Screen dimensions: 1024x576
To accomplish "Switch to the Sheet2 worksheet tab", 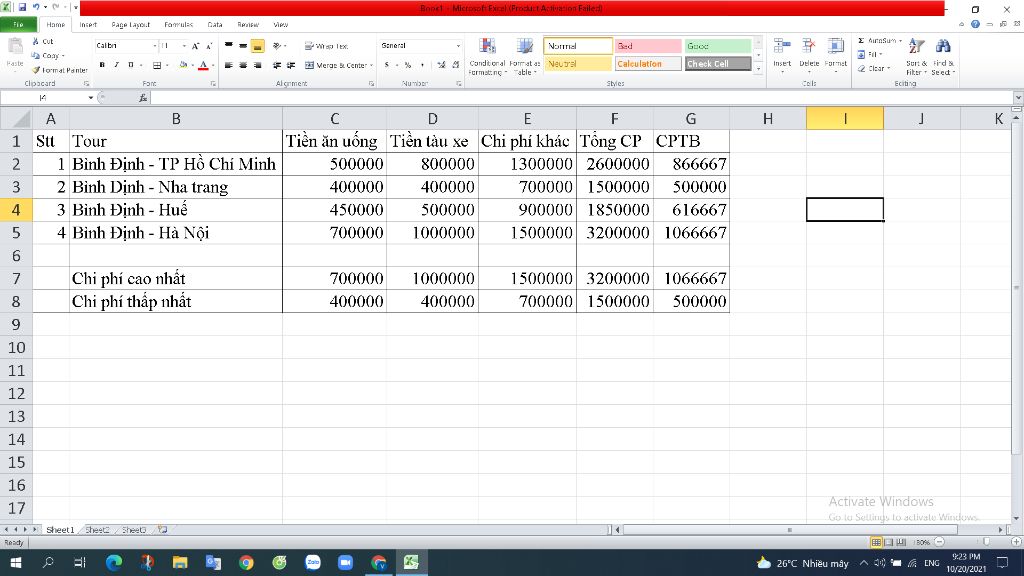I will pyautogui.click(x=97, y=530).
